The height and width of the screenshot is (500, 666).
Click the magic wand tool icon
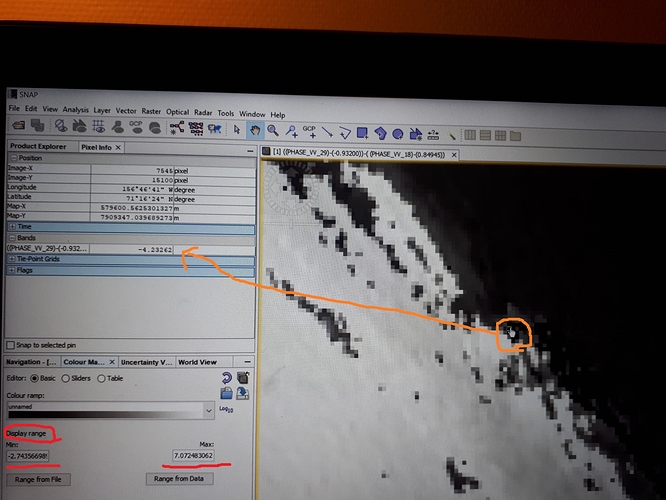tap(452, 136)
